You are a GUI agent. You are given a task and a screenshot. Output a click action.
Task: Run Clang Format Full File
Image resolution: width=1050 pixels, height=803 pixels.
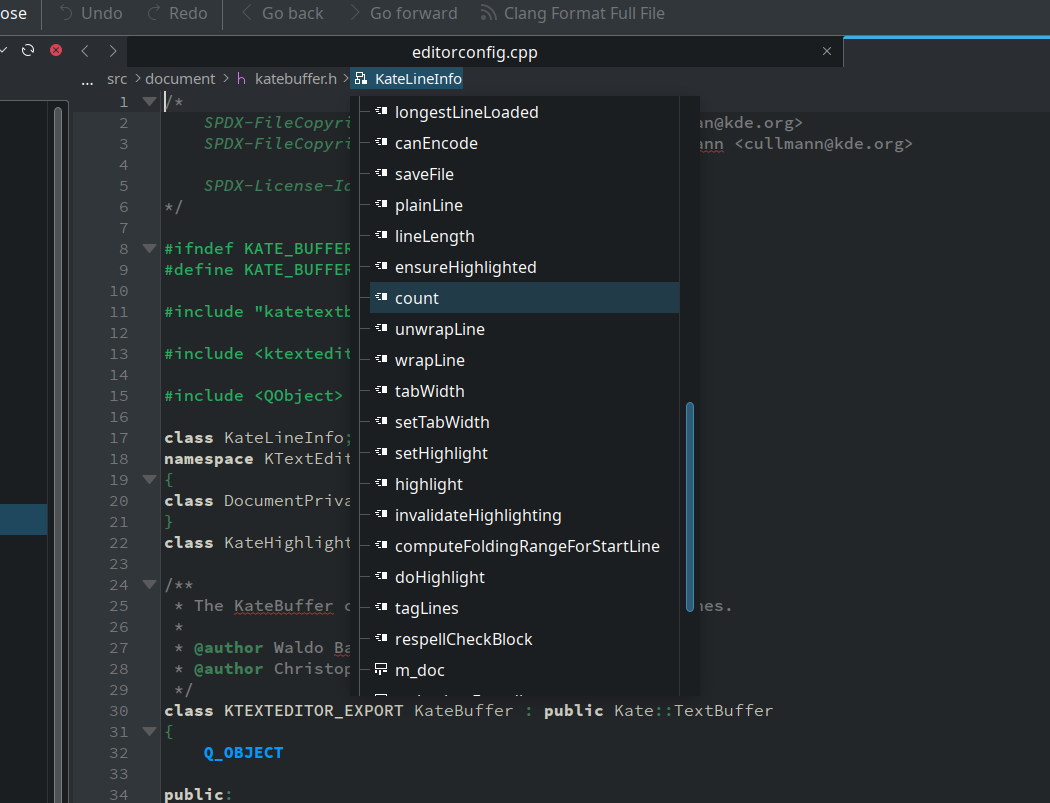(573, 13)
